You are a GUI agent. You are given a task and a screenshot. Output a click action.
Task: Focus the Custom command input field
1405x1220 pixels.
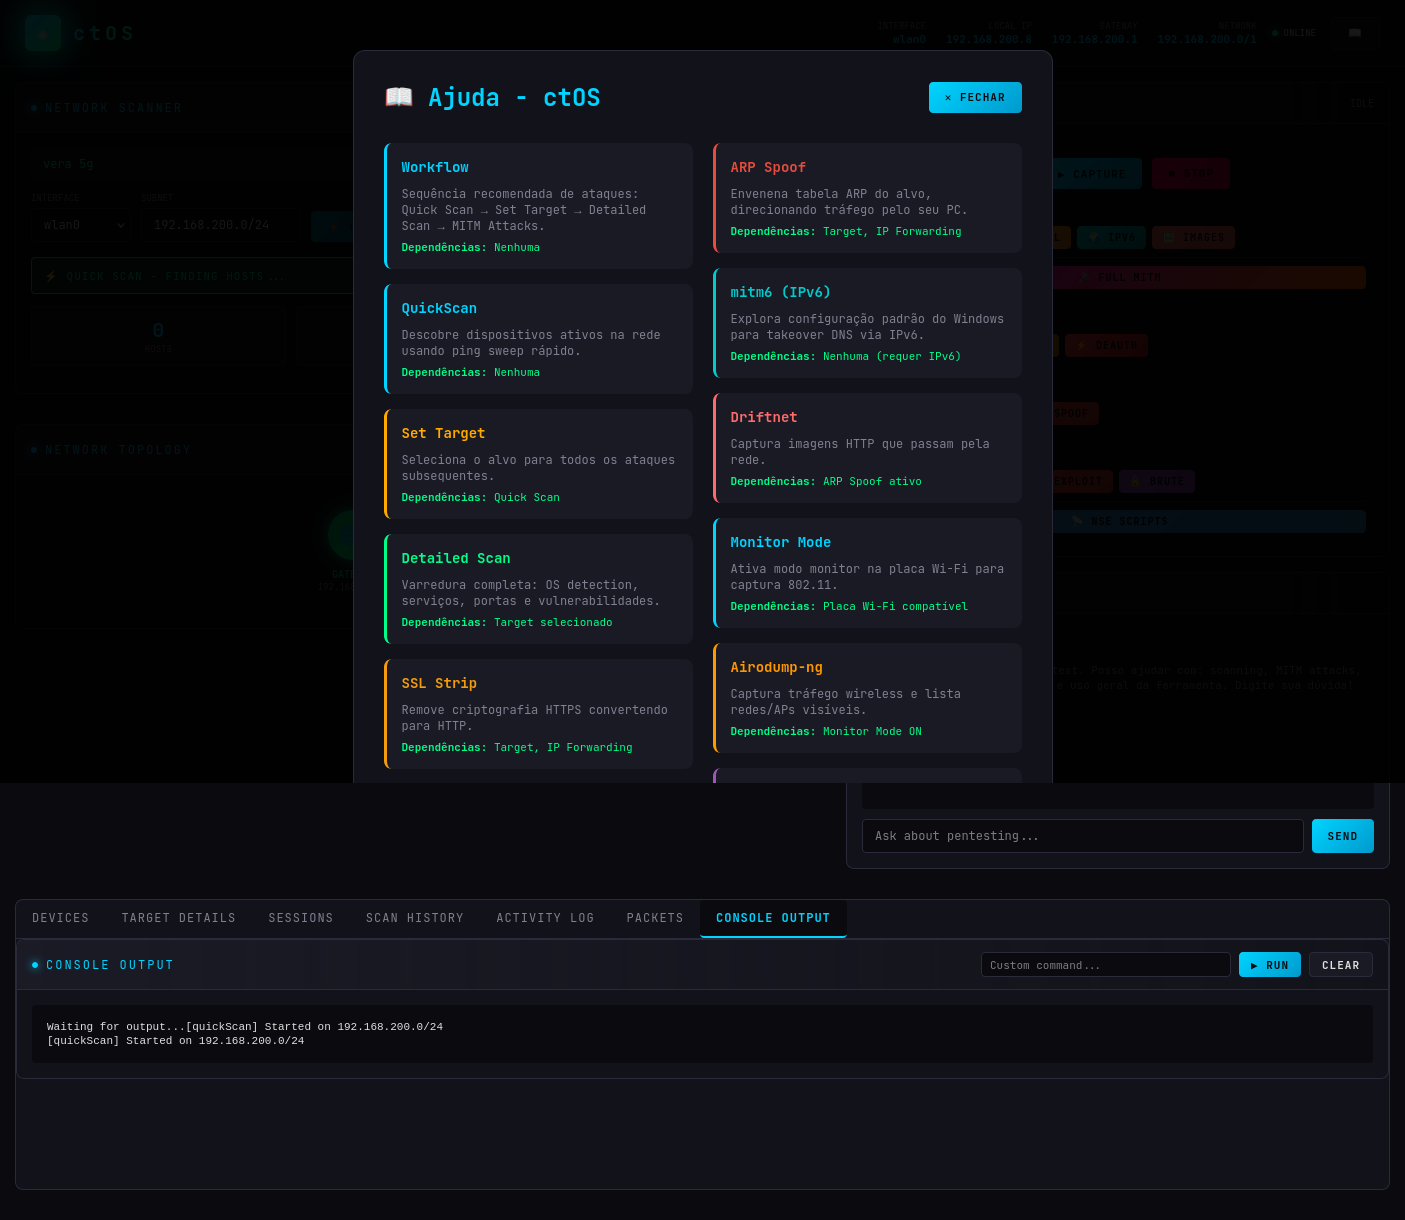(x=1106, y=965)
